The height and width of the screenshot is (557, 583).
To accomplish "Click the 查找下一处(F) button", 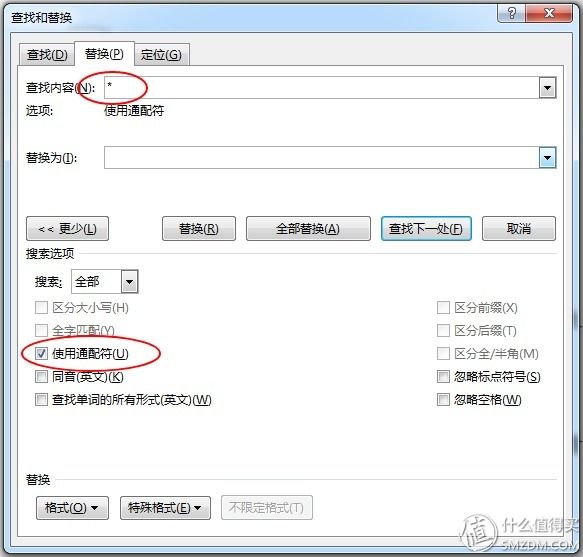I will pos(426,229).
